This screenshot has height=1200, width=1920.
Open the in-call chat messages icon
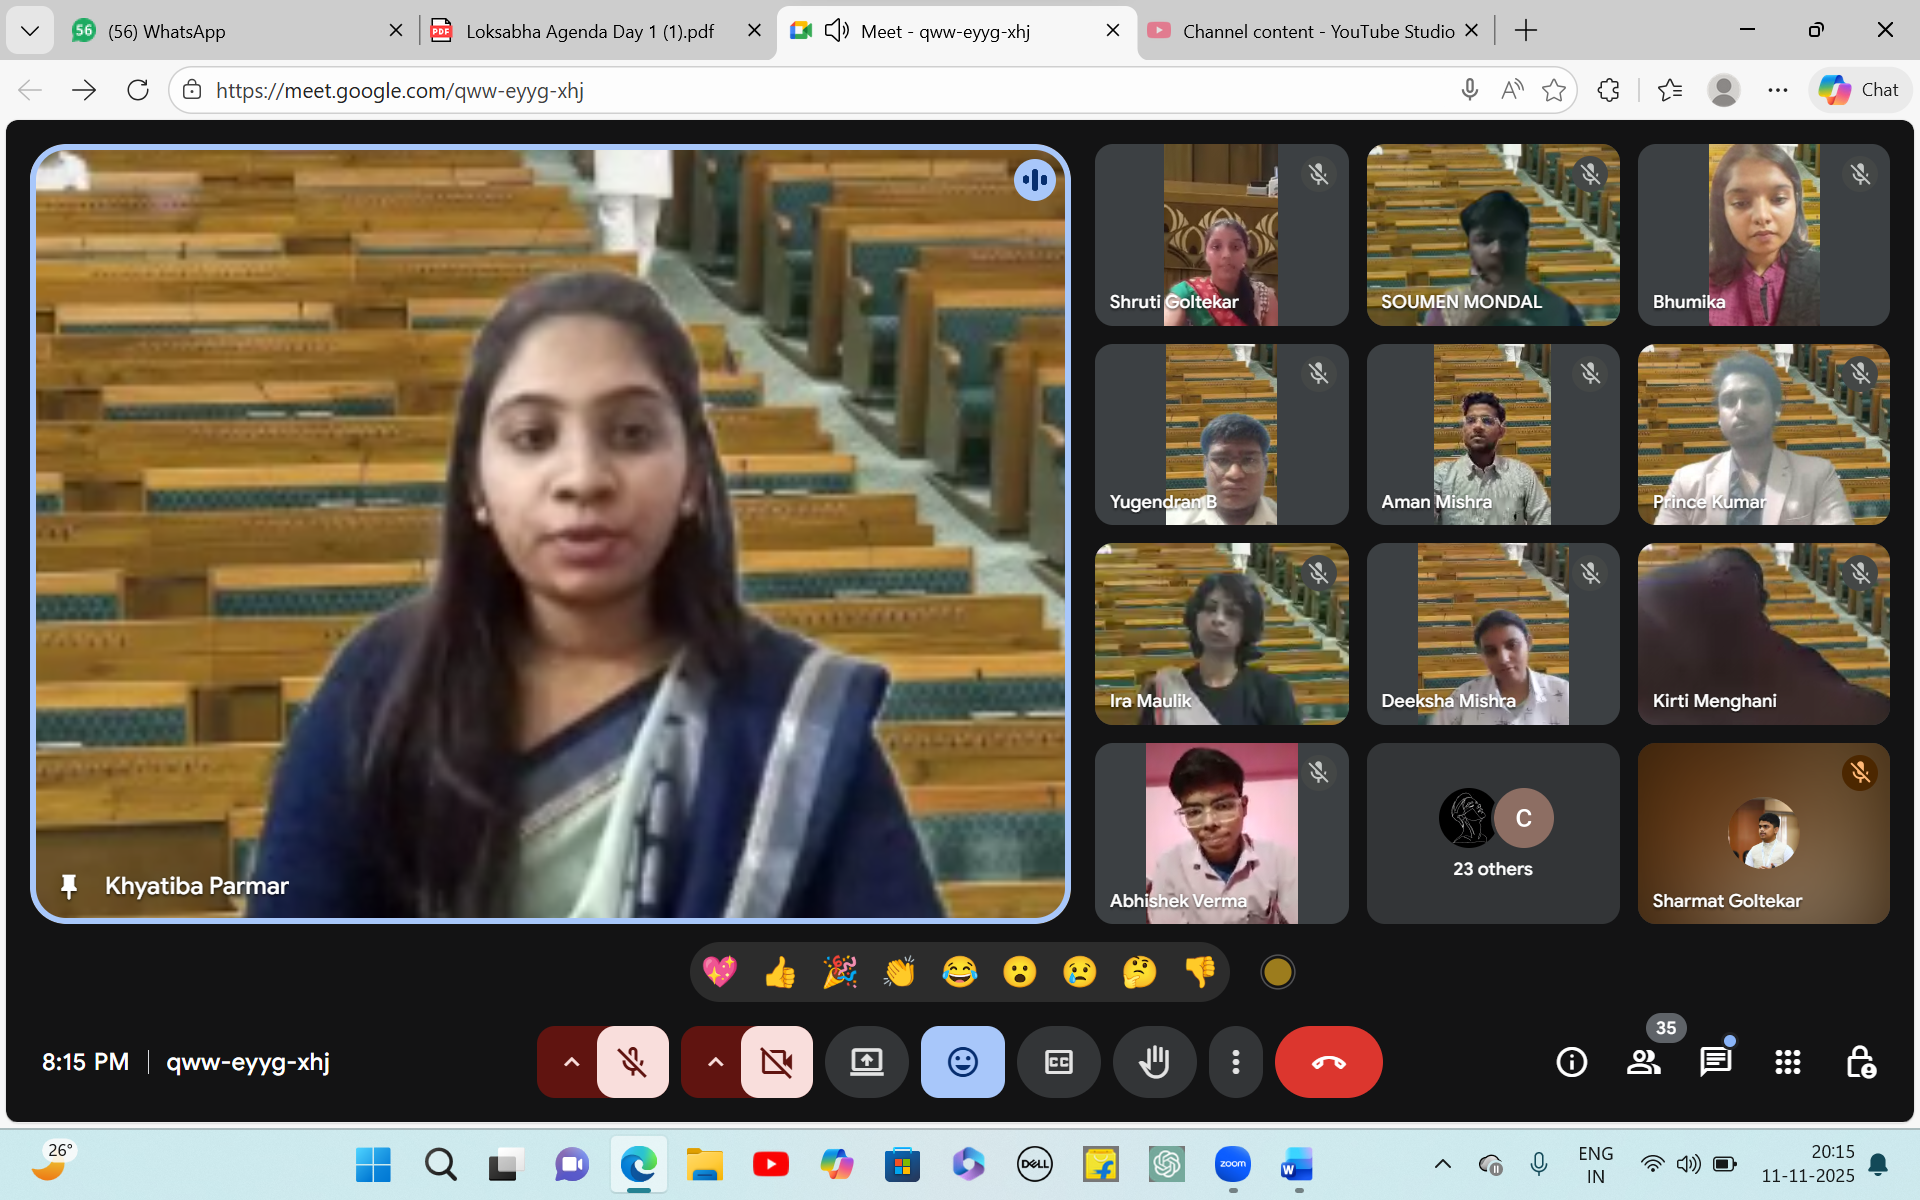coord(1715,1062)
